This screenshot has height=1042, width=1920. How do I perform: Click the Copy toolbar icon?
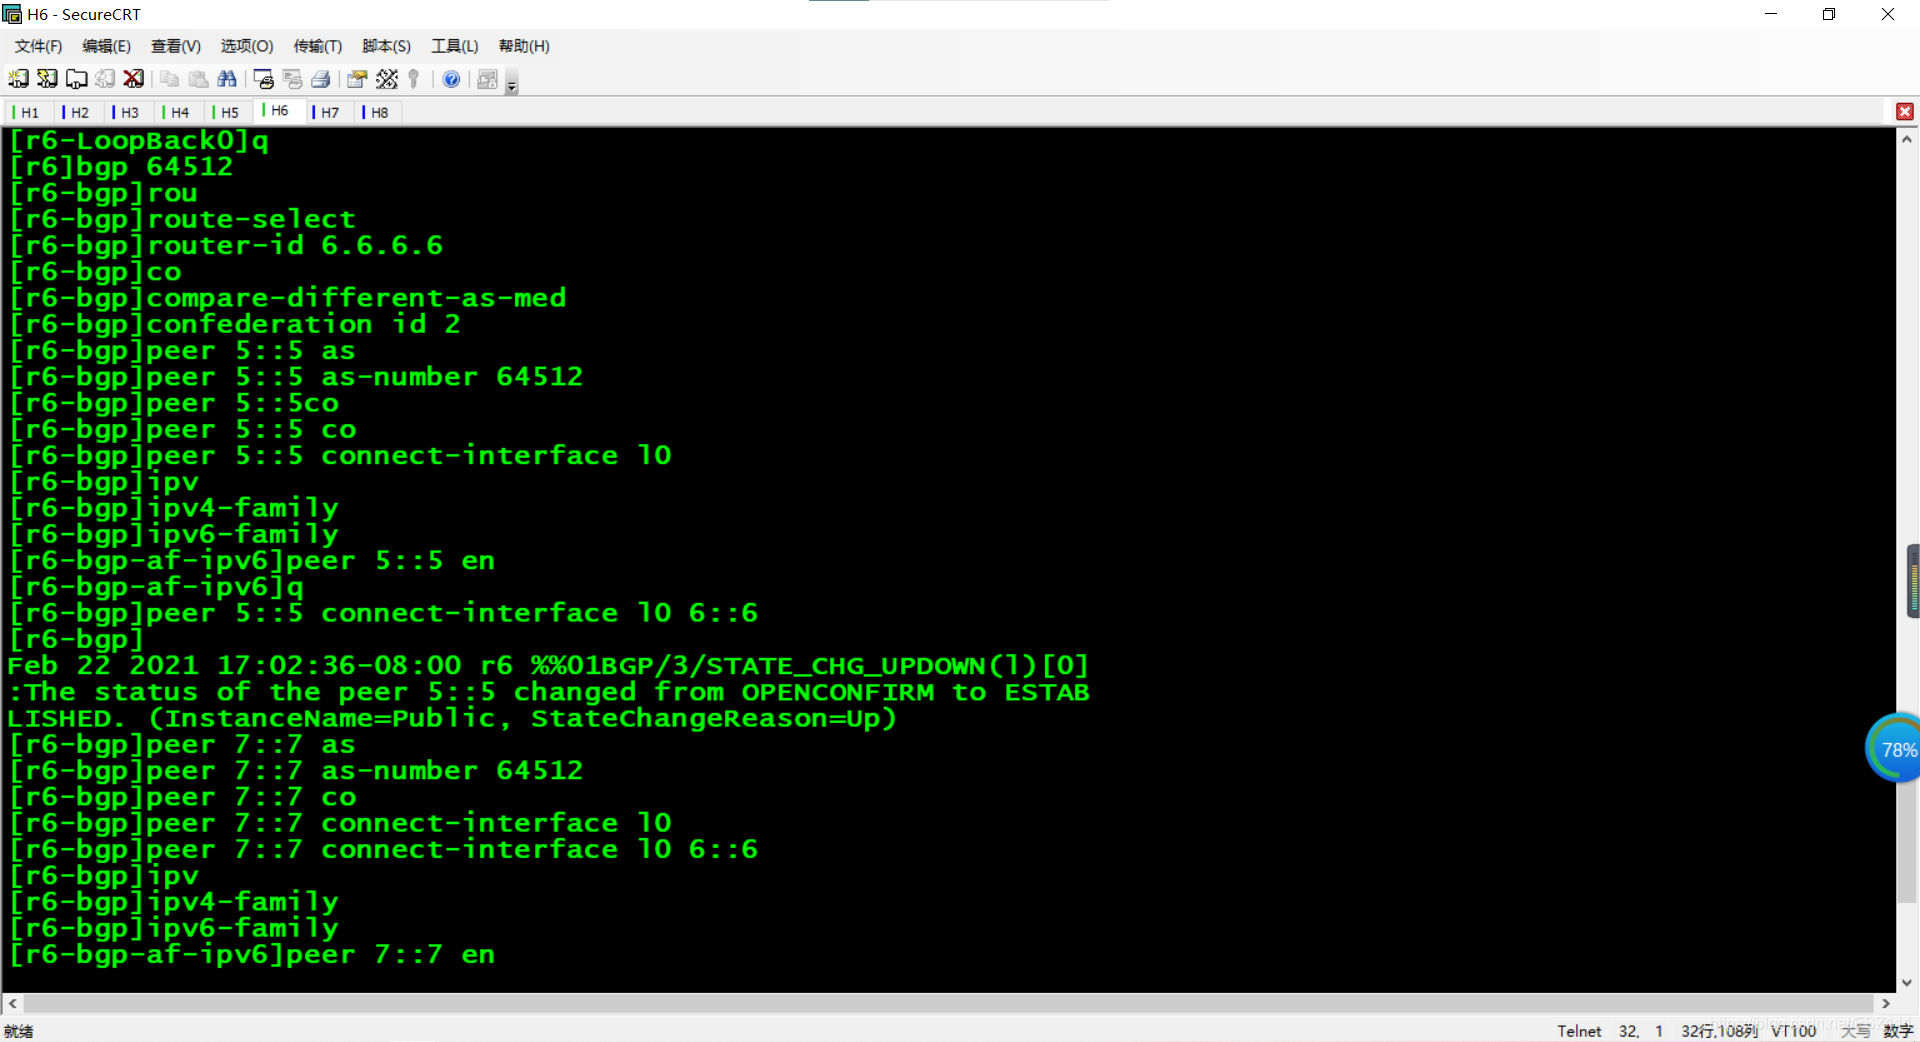point(170,79)
